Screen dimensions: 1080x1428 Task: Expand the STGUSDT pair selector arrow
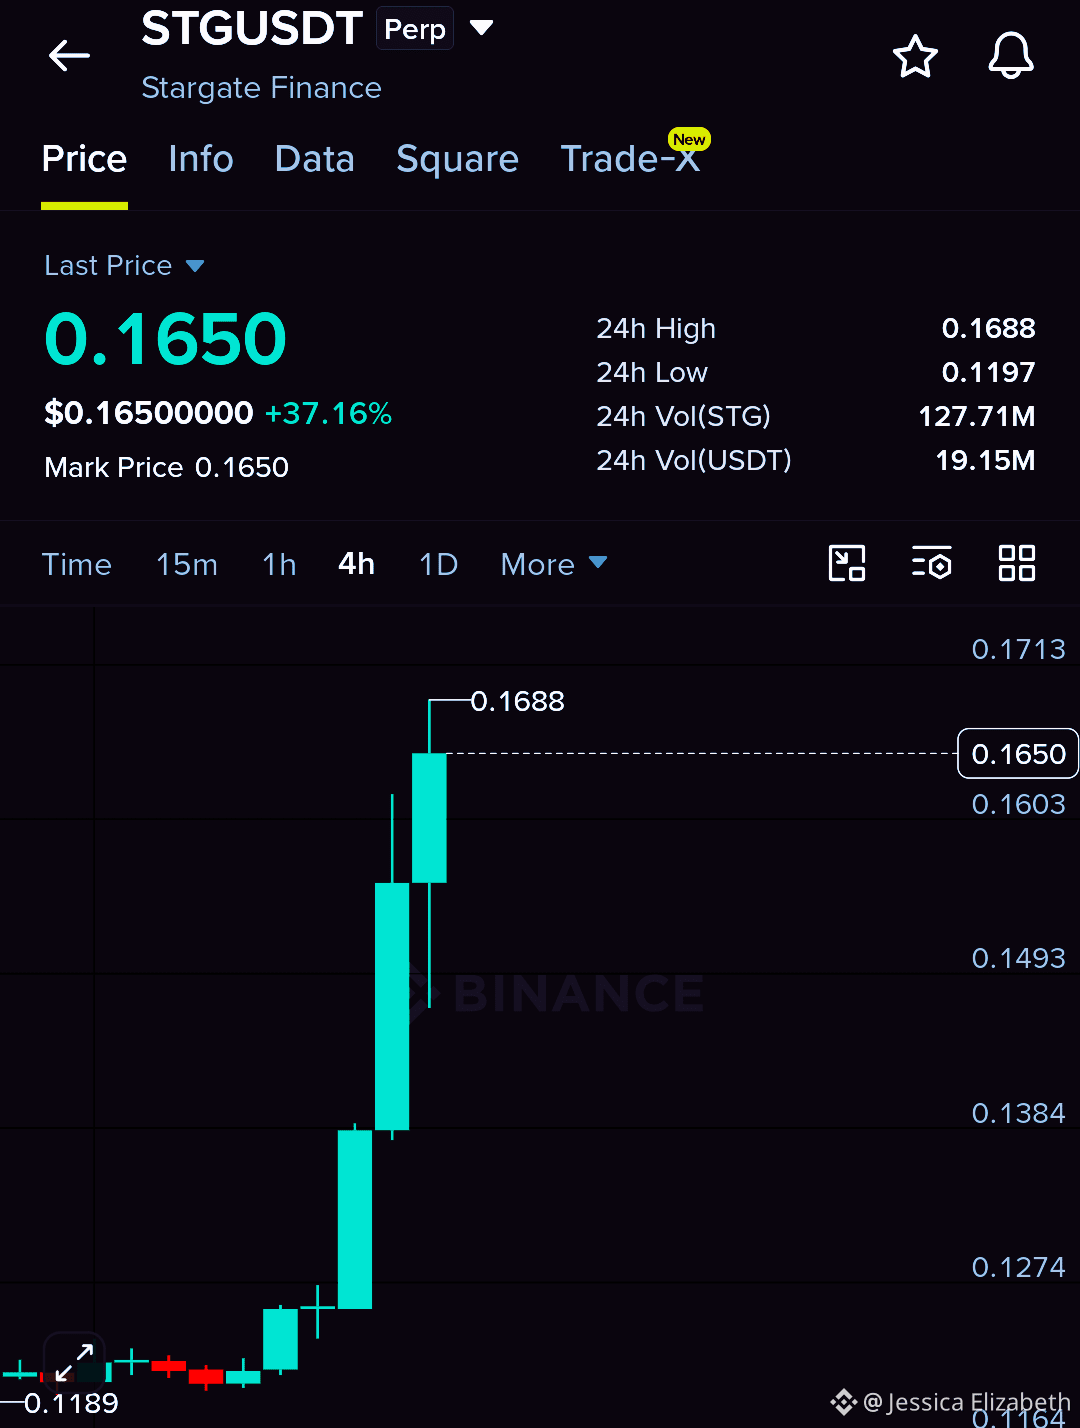[x=482, y=28]
